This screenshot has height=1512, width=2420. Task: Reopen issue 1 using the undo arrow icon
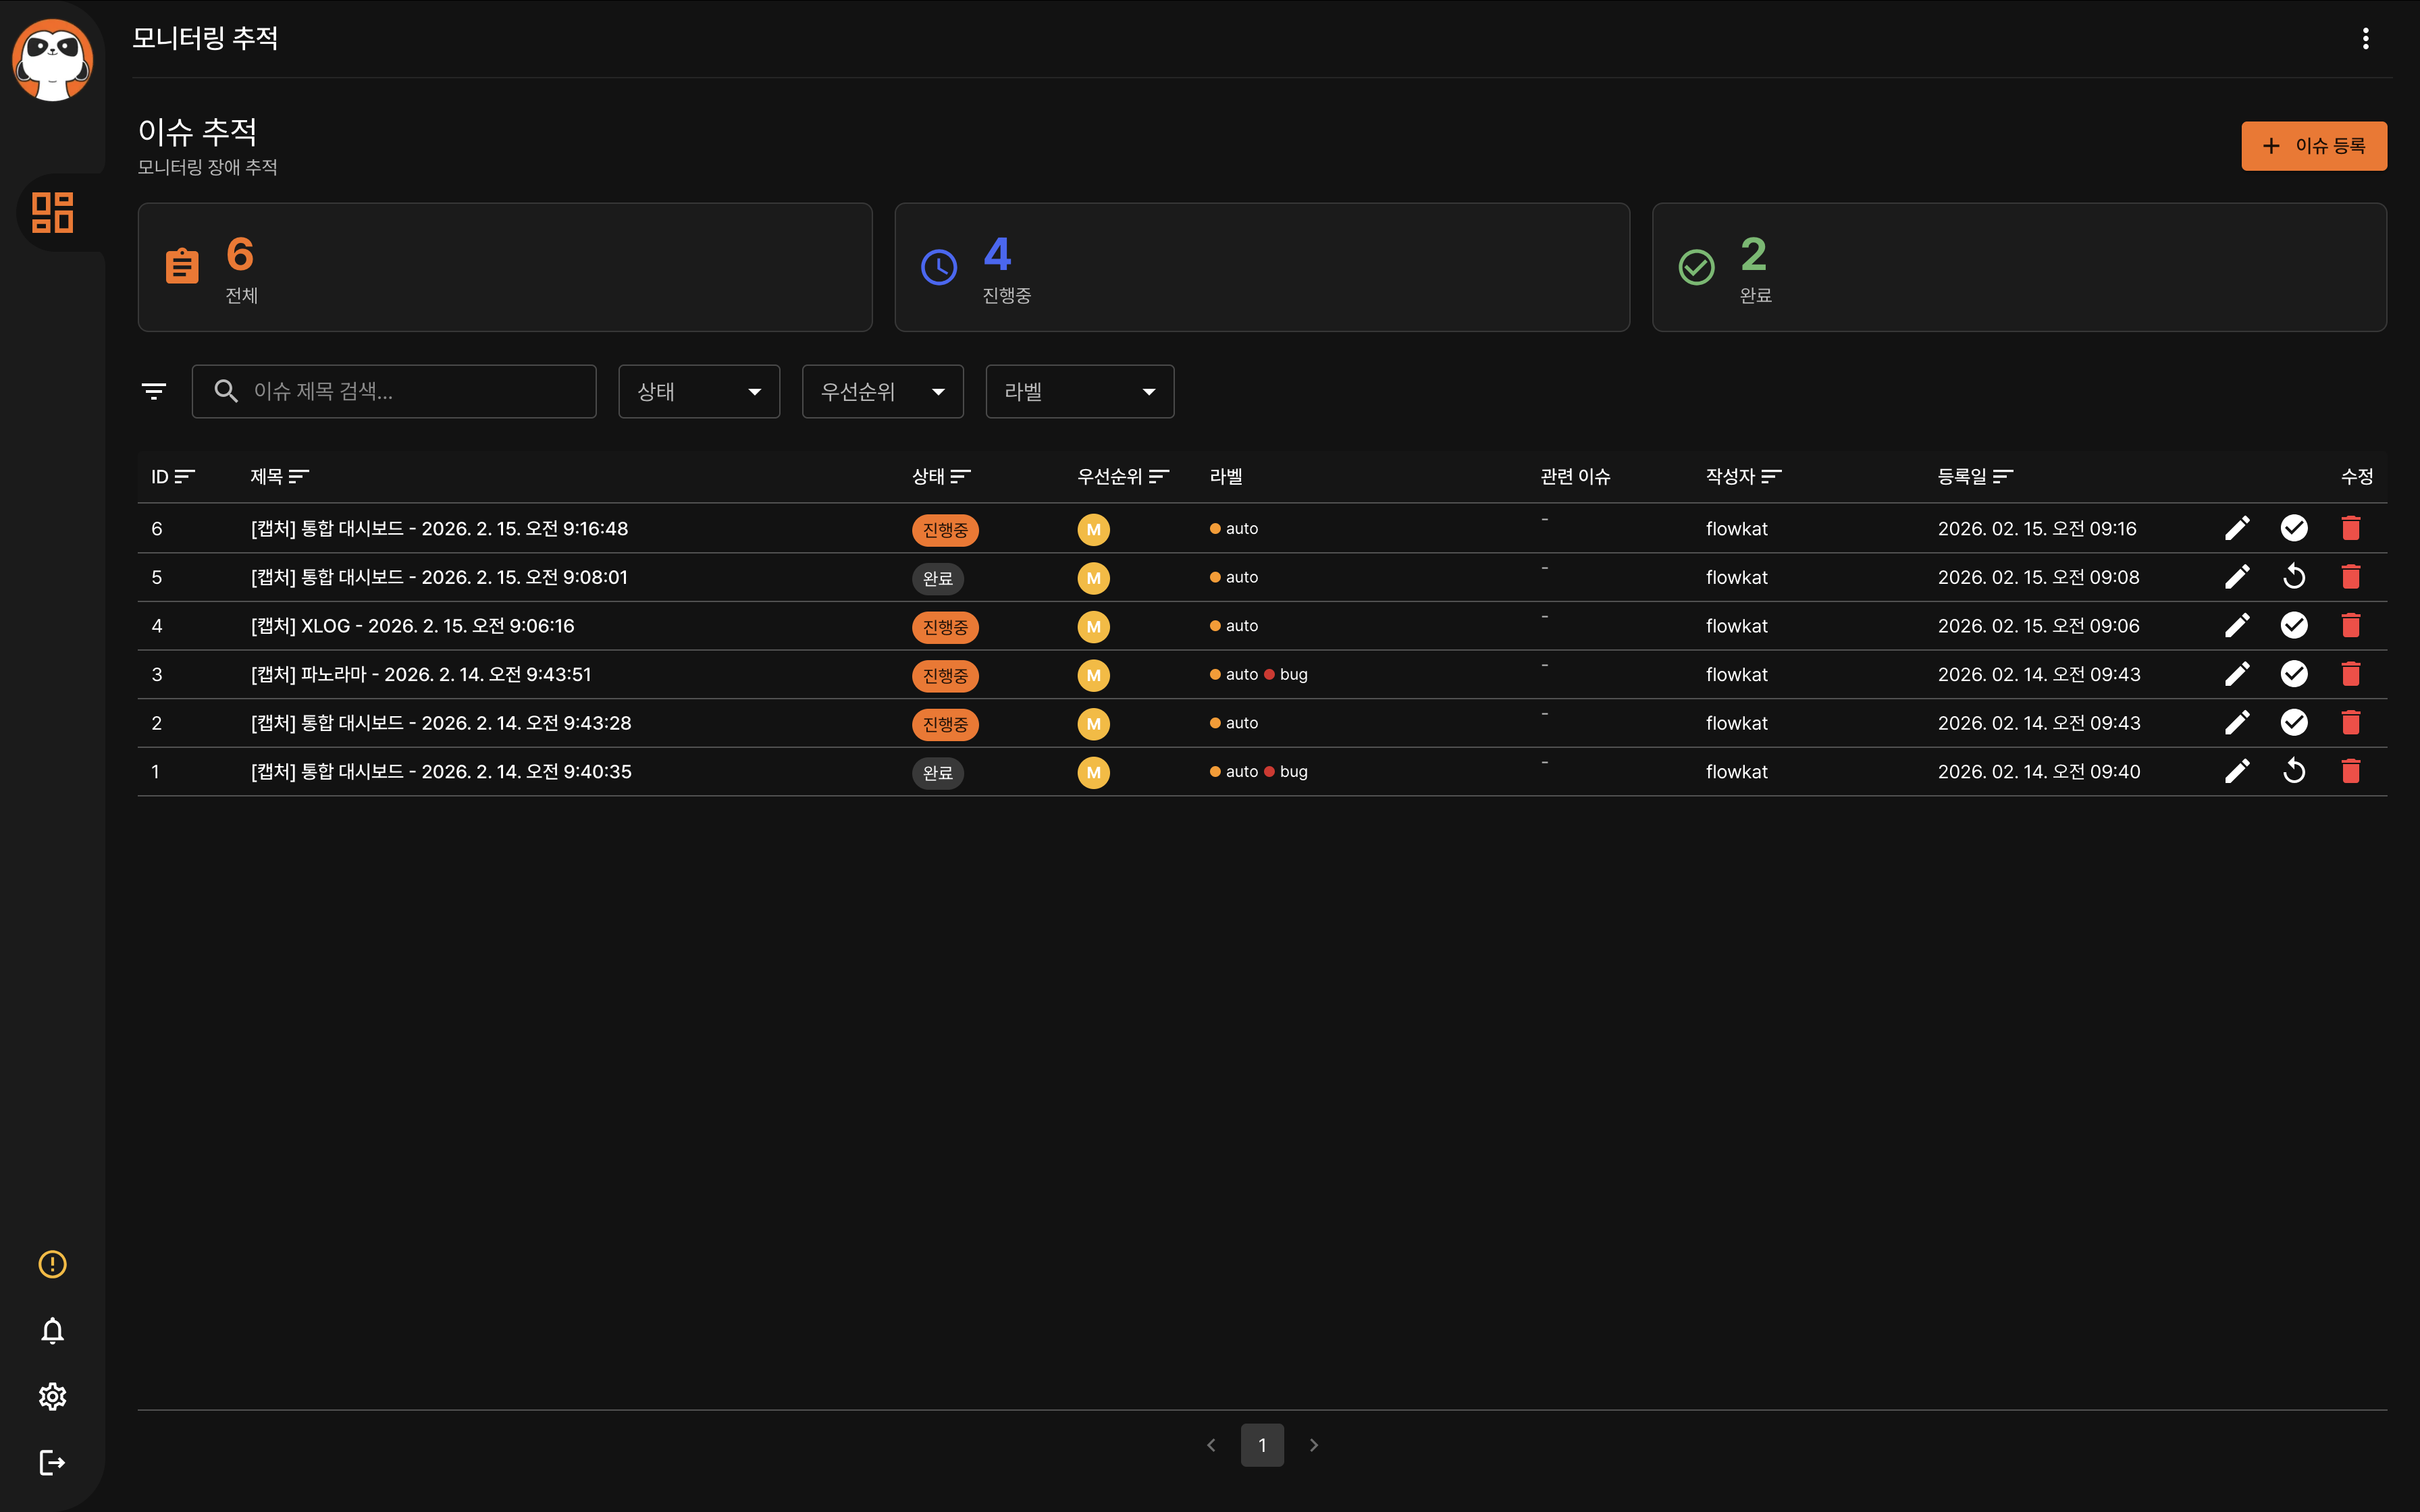(x=2294, y=771)
